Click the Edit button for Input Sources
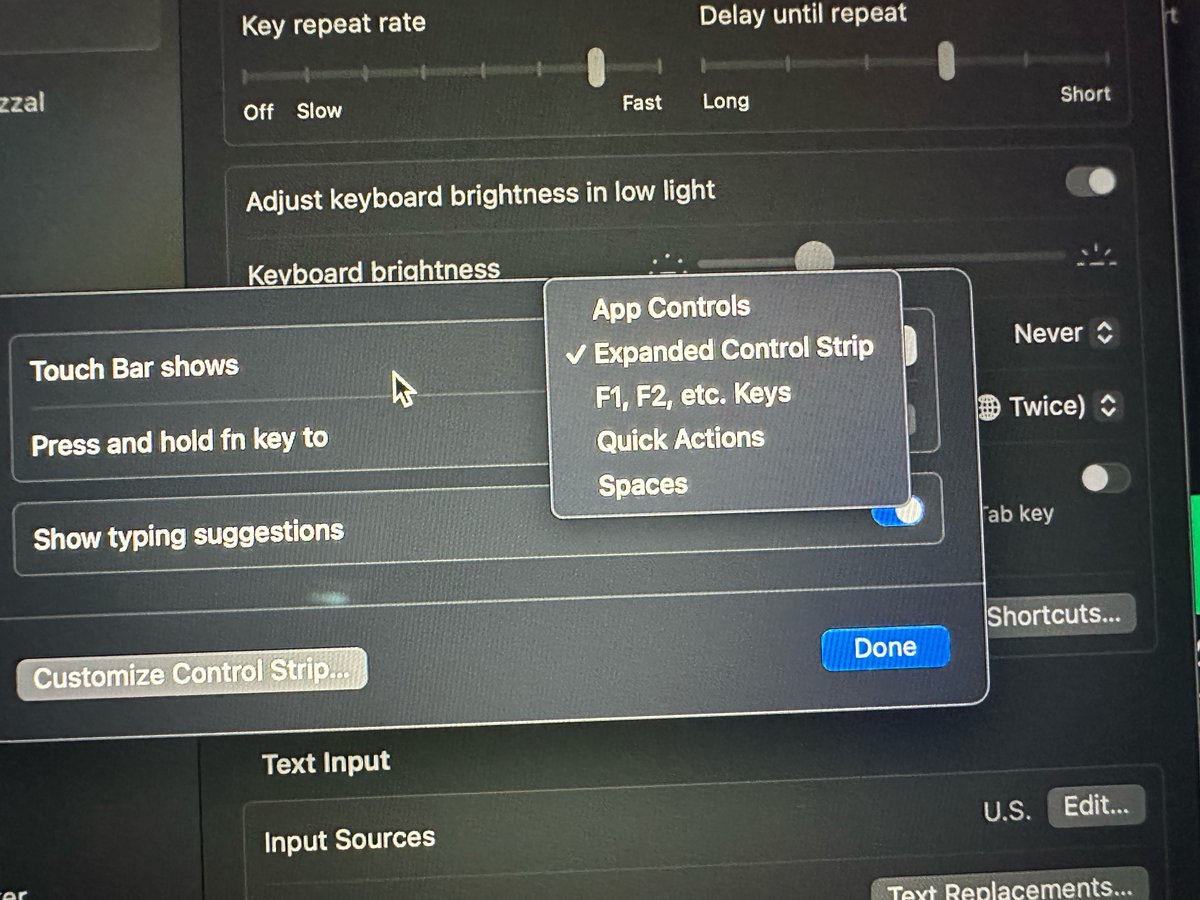This screenshot has width=1200, height=900. tap(1096, 805)
